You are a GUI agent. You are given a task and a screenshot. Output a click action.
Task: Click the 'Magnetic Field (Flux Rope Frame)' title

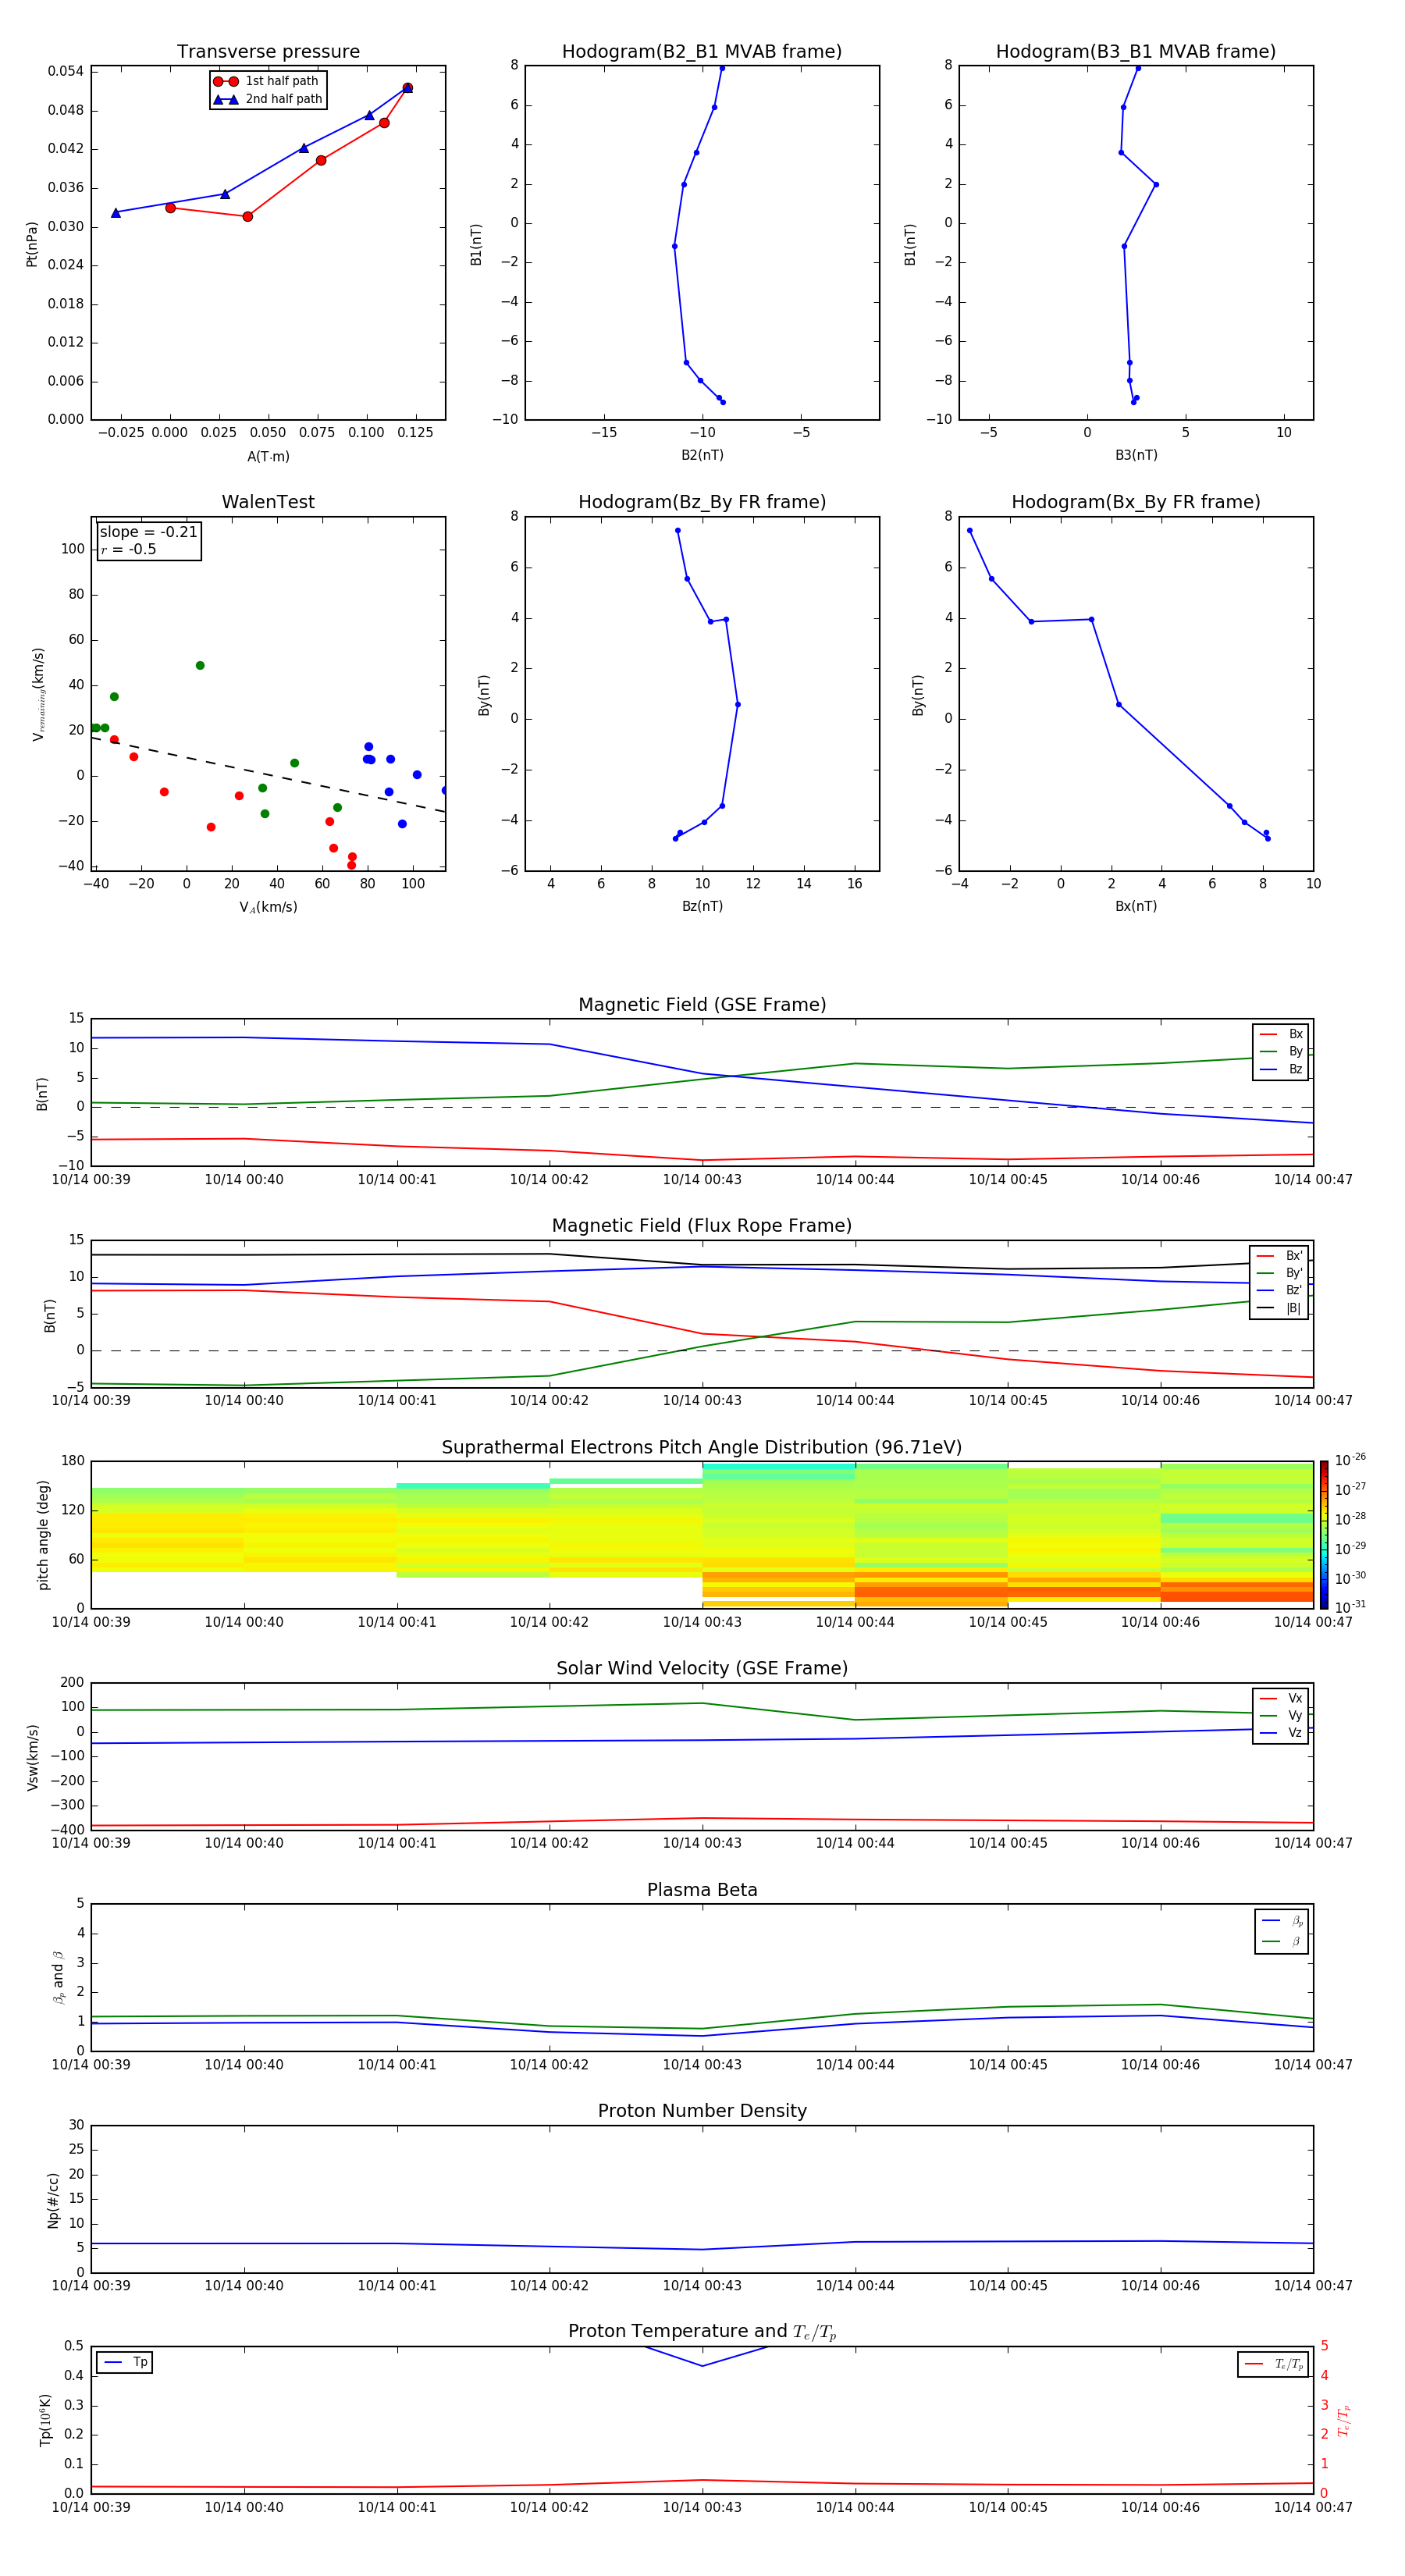[702, 1226]
